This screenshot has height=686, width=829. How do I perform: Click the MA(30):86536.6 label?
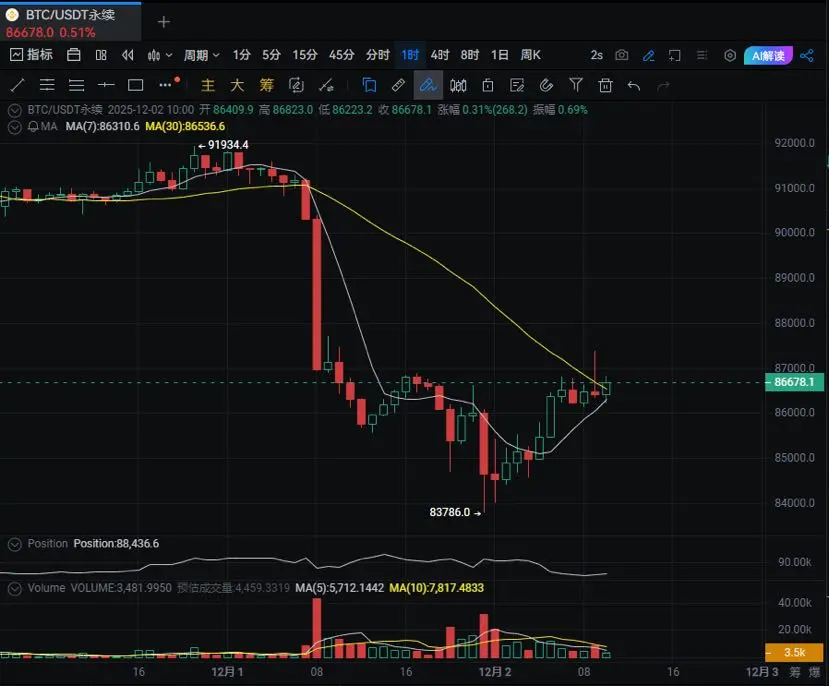coord(185,126)
